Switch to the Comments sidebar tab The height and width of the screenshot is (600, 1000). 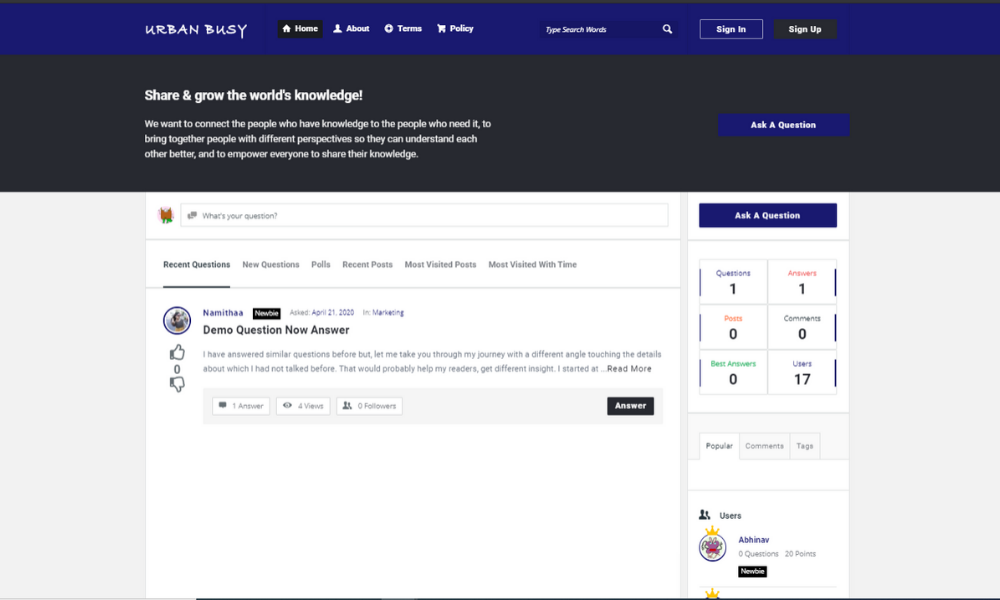click(x=764, y=446)
